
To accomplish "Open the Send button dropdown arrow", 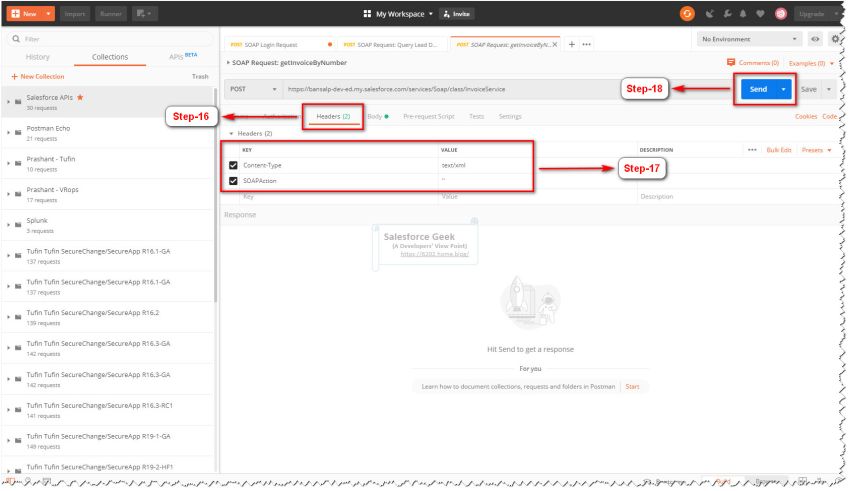I will (783, 89).
